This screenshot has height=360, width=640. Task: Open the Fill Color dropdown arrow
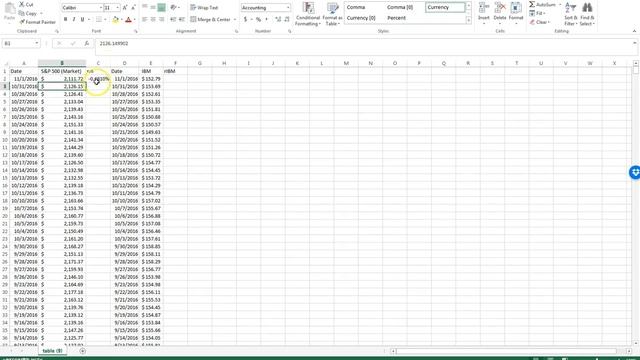(x=122, y=19)
